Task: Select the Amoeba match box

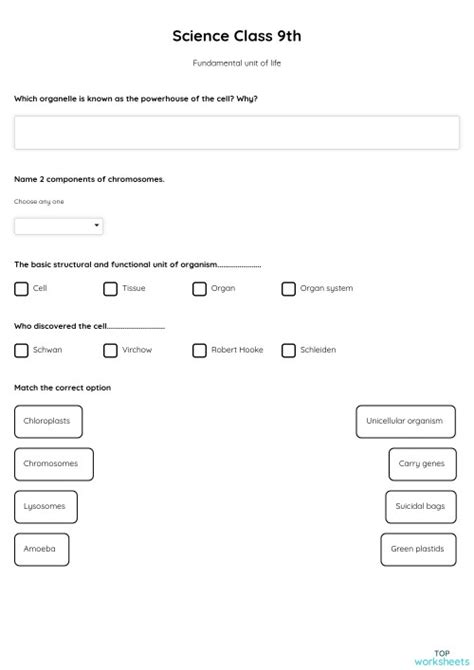Action: (x=41, y=550)
